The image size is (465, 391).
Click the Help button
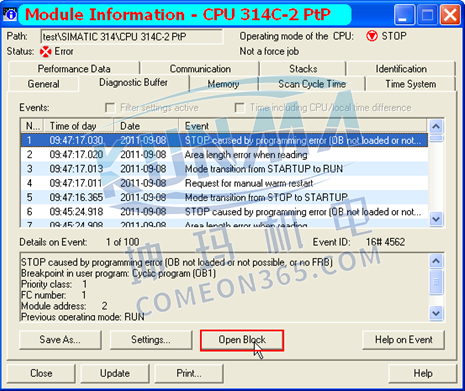[423, 373]
